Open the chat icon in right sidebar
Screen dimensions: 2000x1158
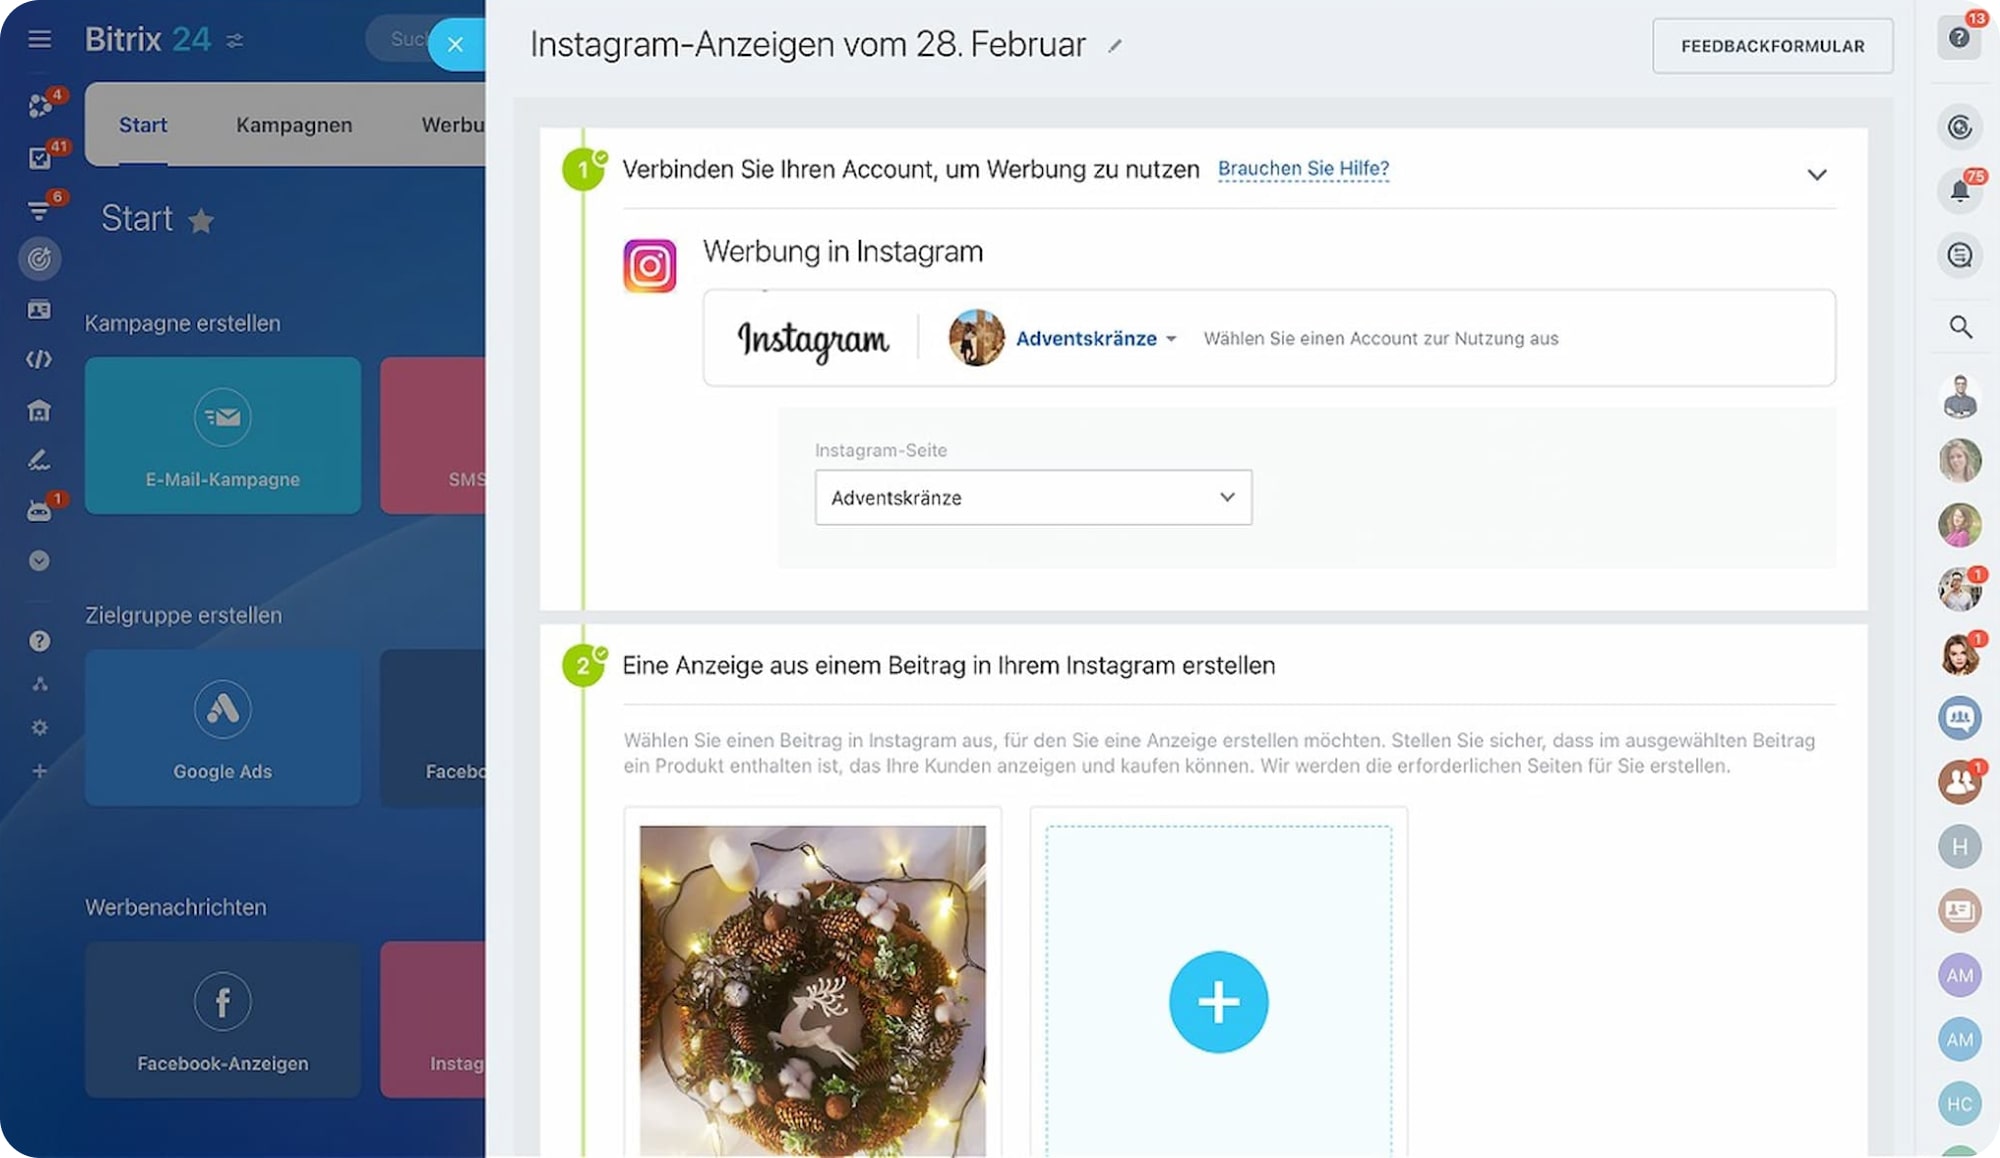(1960, 255)
